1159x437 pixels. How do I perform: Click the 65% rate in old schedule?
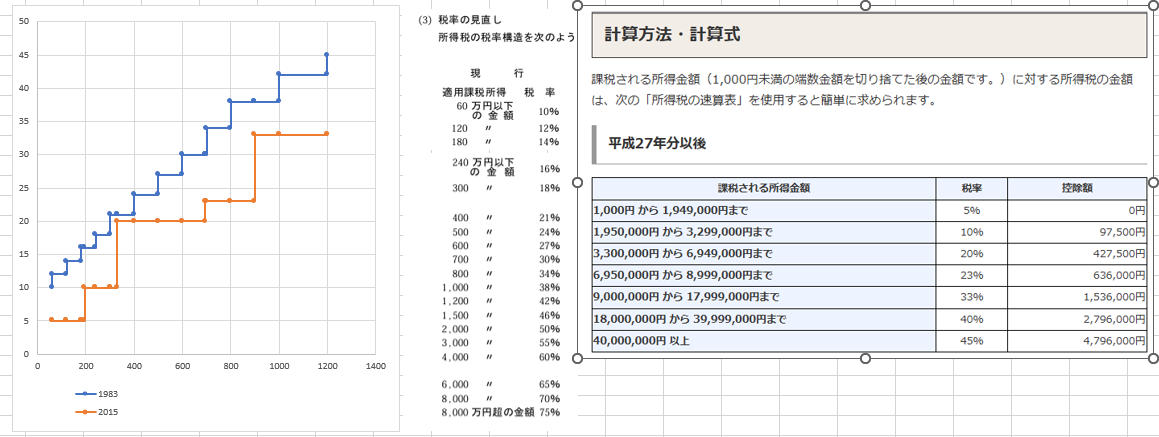549,385
